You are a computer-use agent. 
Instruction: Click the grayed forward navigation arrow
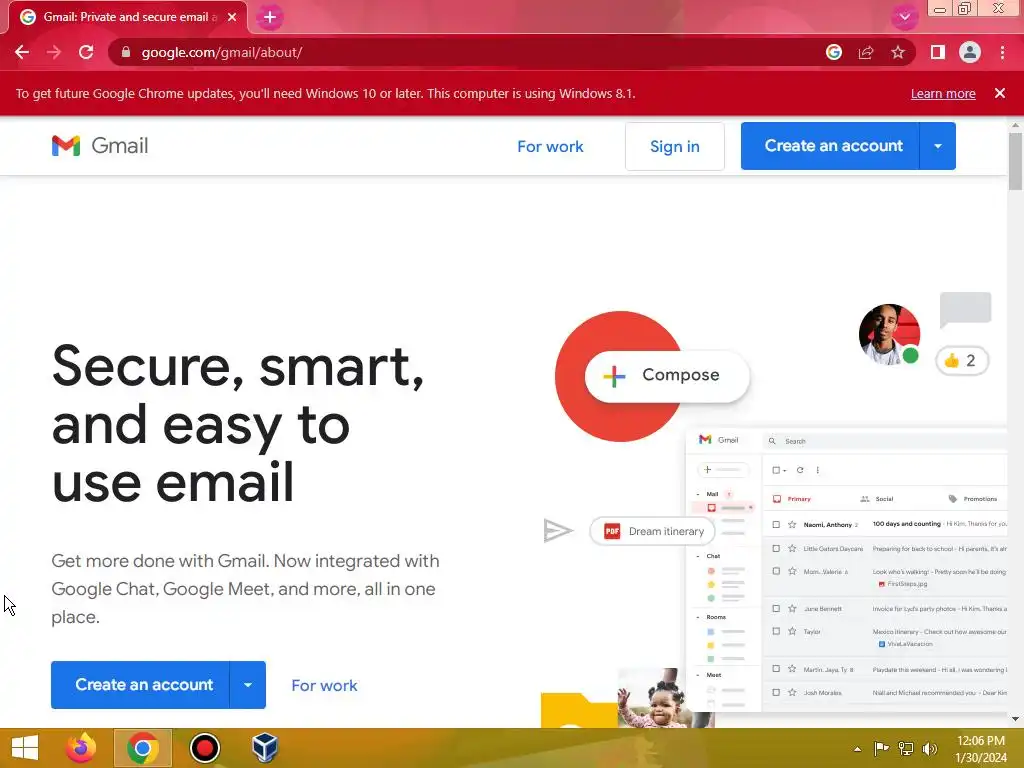(54, 52)
